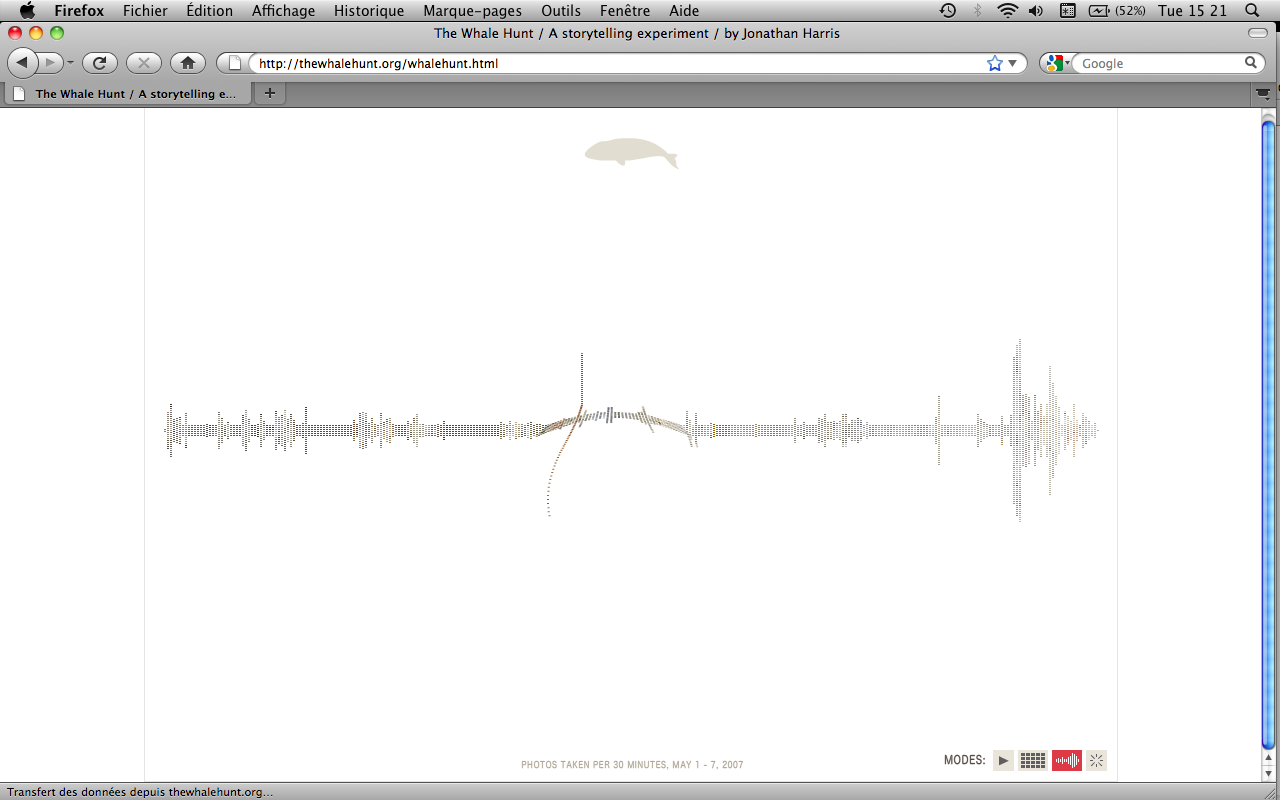
Task: Open the Historique menu
Action: coord(369,11)
